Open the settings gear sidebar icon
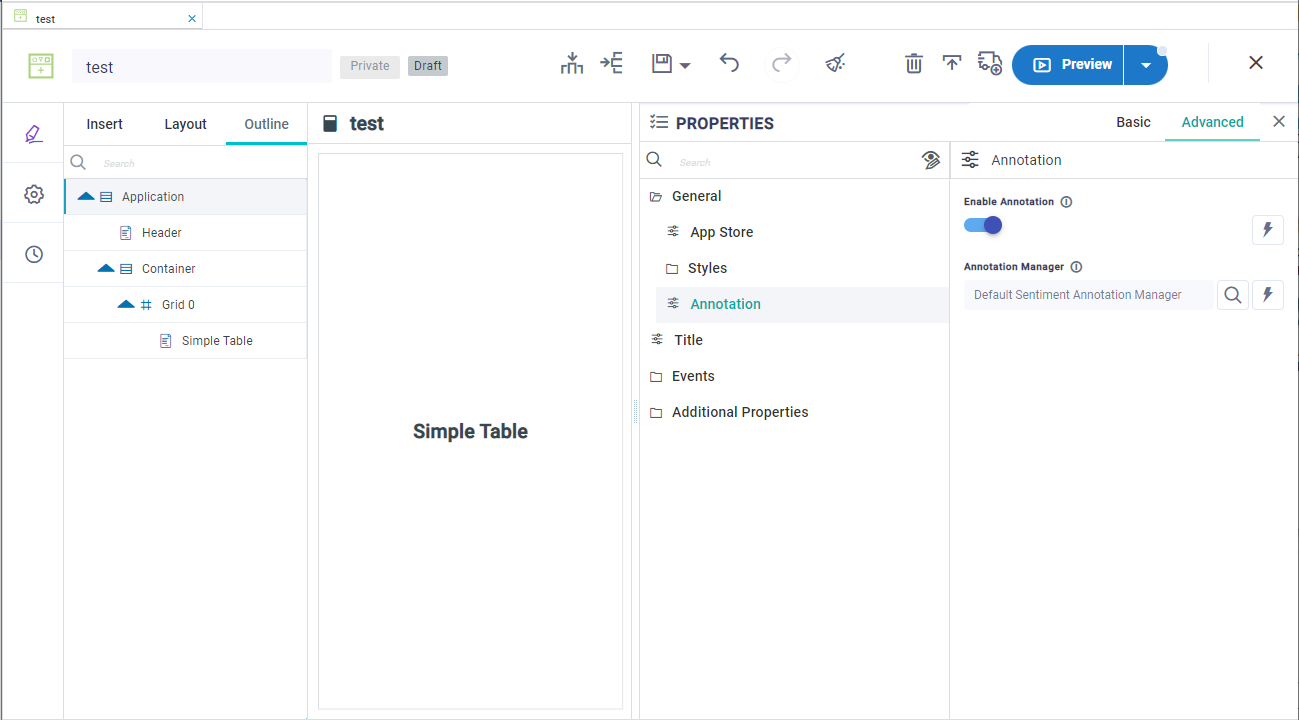Viewport: 1299px width, 720px height. (34, 194)
